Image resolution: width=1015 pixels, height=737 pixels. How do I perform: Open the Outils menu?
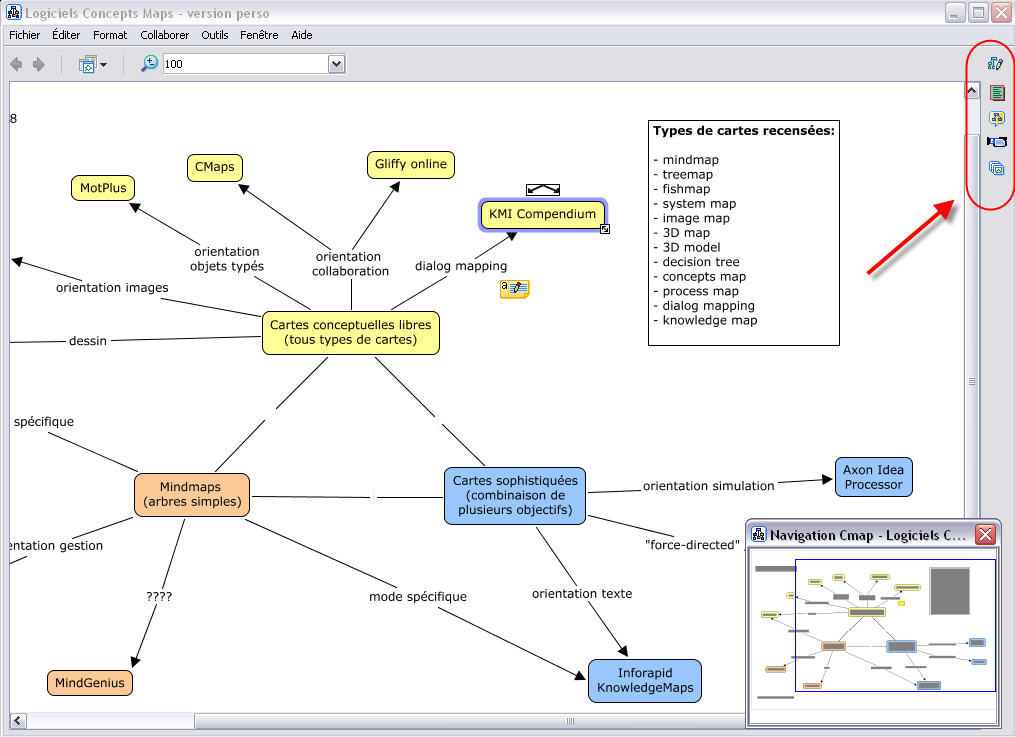click(x=214, y=35)
